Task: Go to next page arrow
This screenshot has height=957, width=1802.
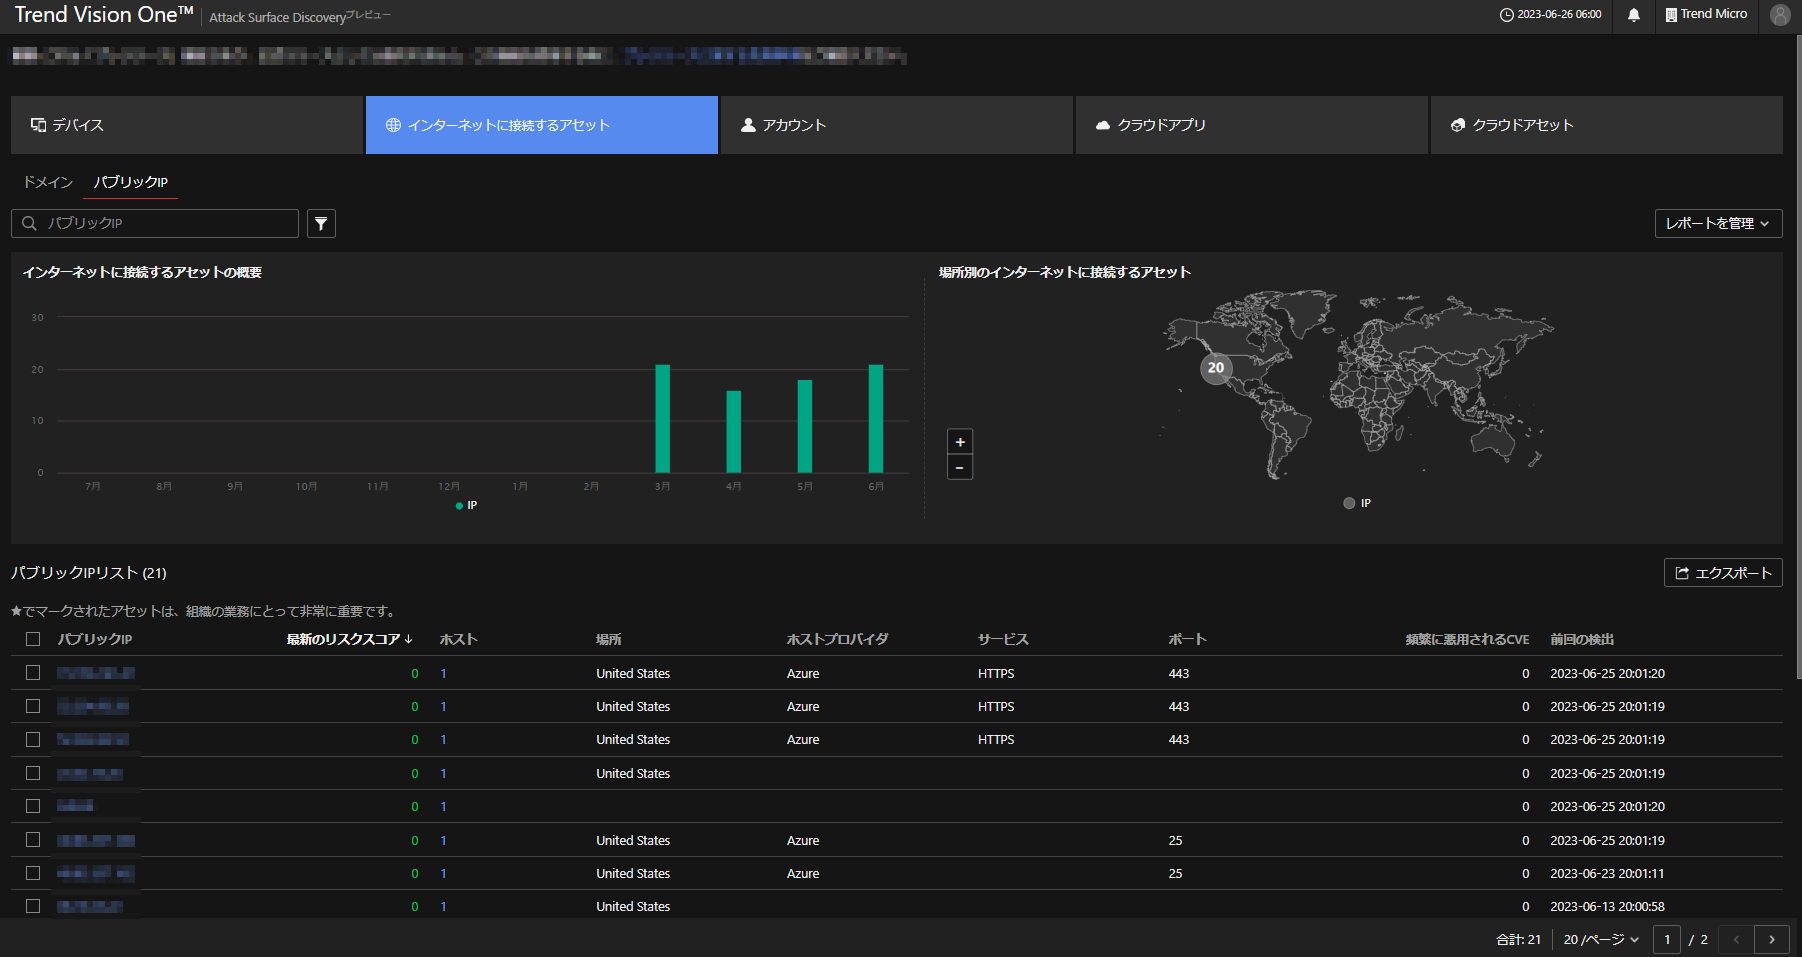Action: [1771, 940]
